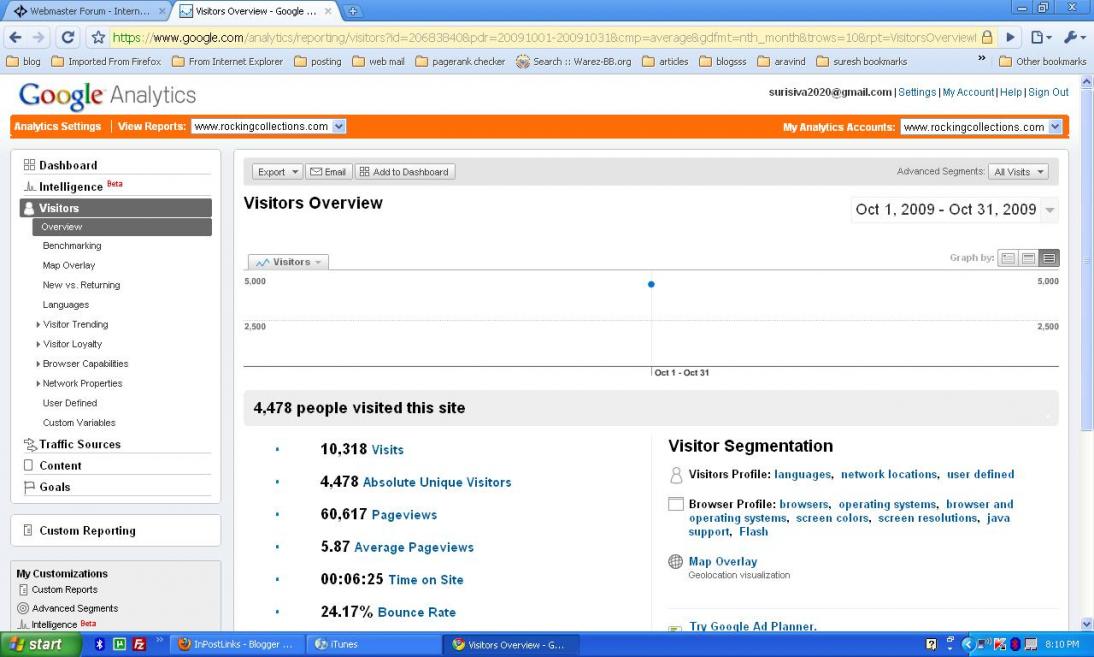Switch to the Webmaster Forum browser tab
The width and height of the screenshot is (1094, 657).
89,11
